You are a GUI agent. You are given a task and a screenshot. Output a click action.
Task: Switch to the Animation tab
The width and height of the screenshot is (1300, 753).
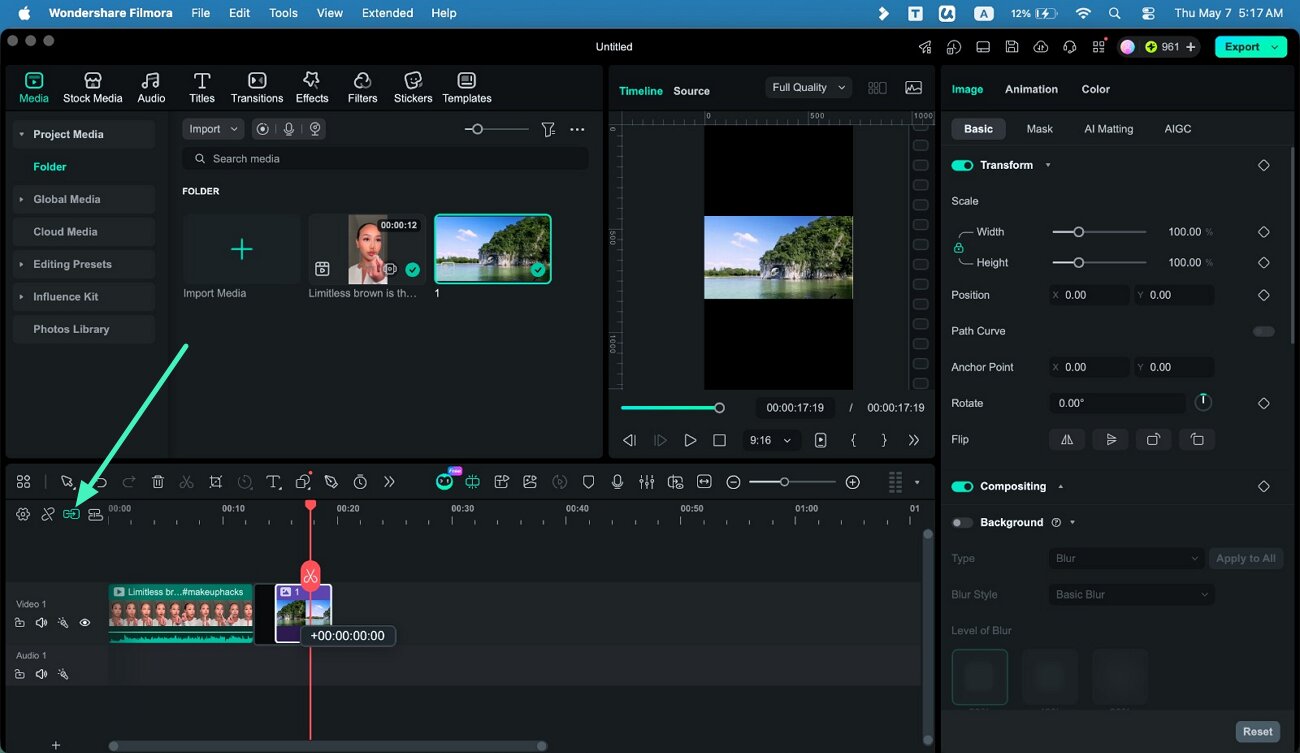1031,89
